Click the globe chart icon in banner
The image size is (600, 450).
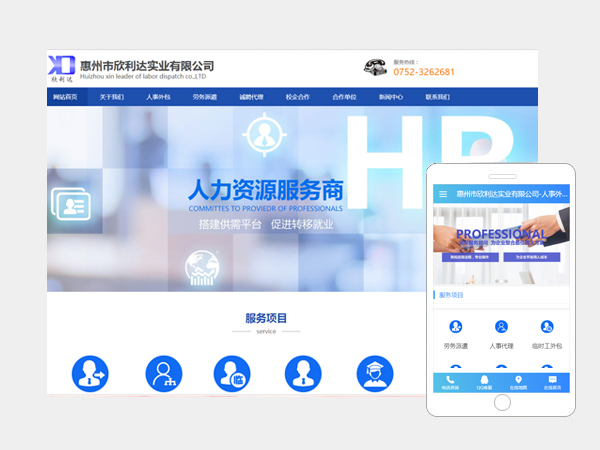point(202,268)
